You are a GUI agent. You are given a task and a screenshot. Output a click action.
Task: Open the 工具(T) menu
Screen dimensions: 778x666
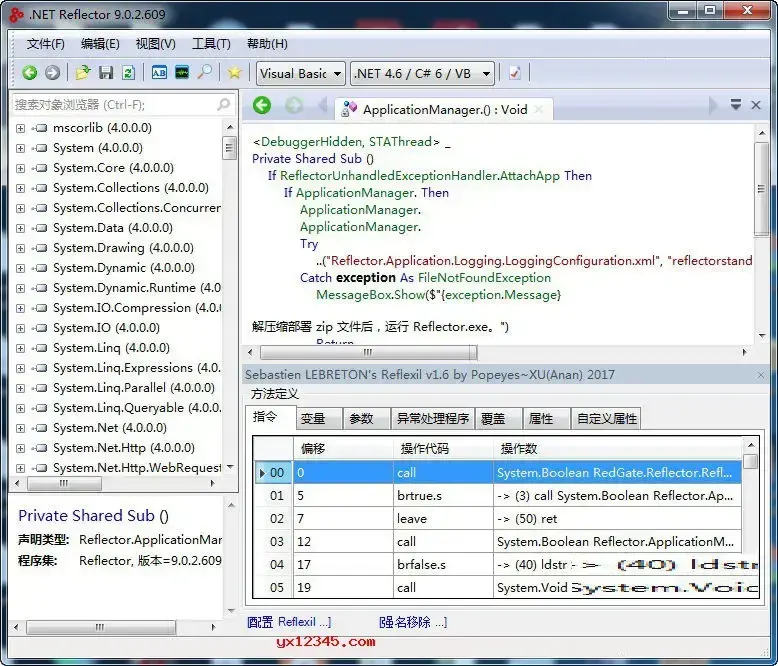pos(211,44)
